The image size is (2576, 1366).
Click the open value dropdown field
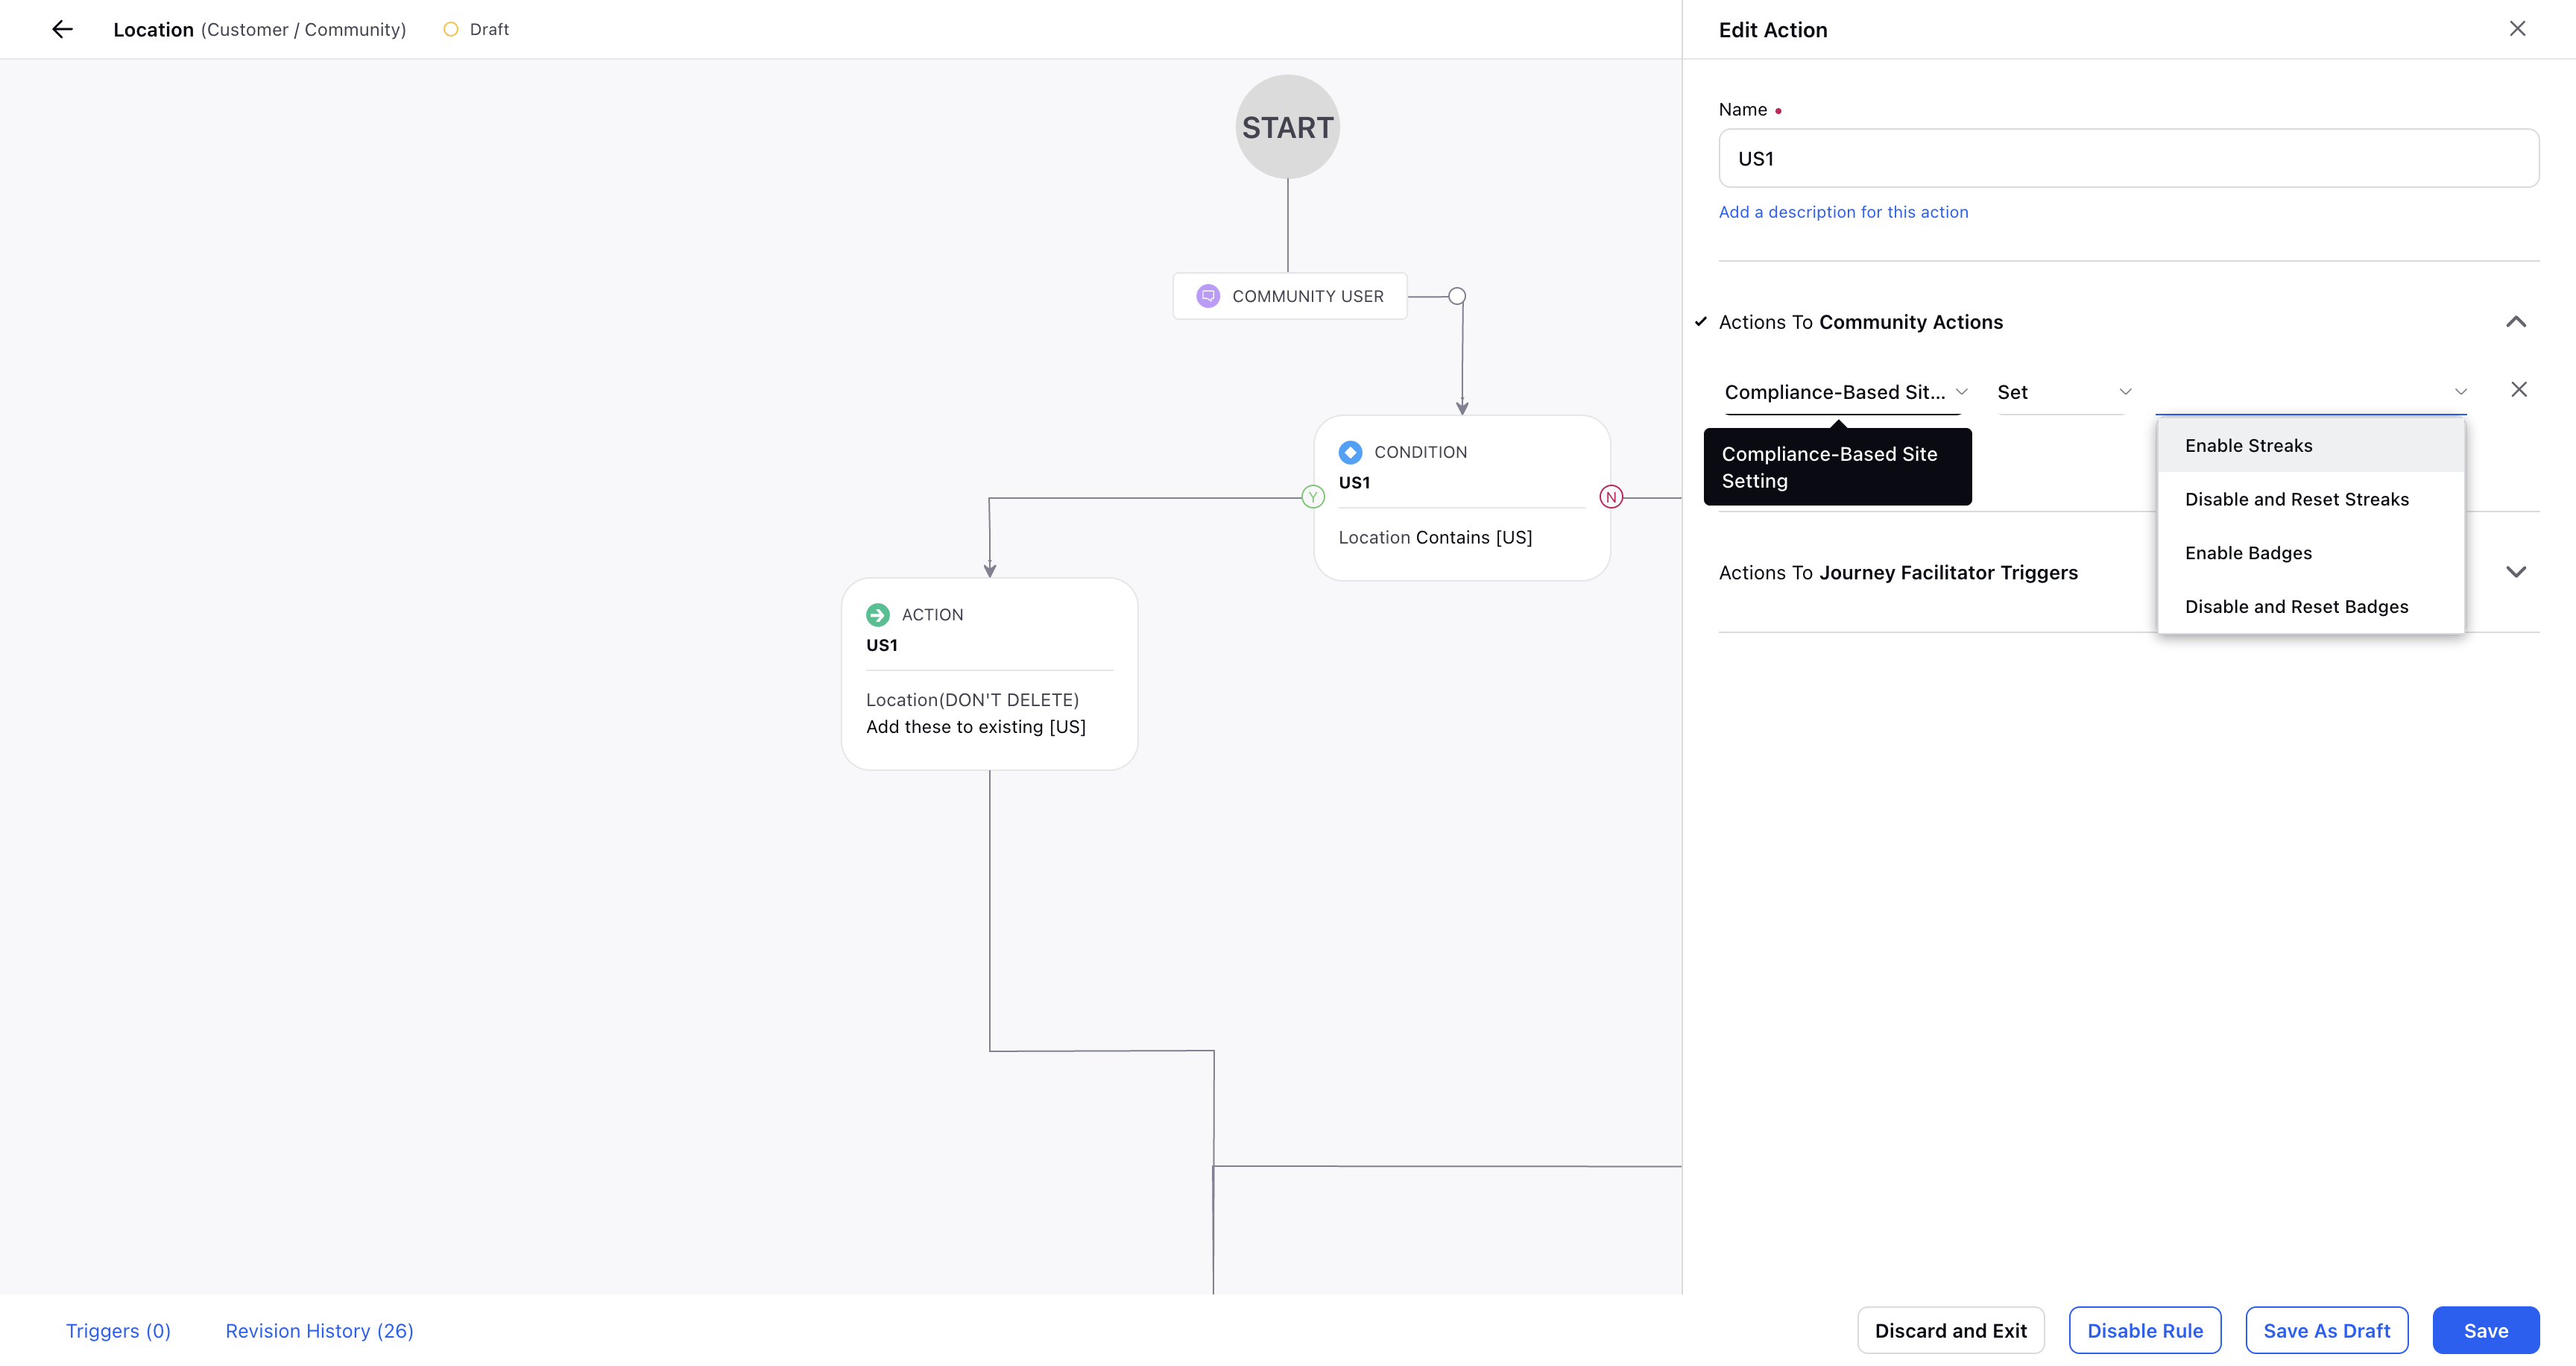click(x=2310, y=392)
